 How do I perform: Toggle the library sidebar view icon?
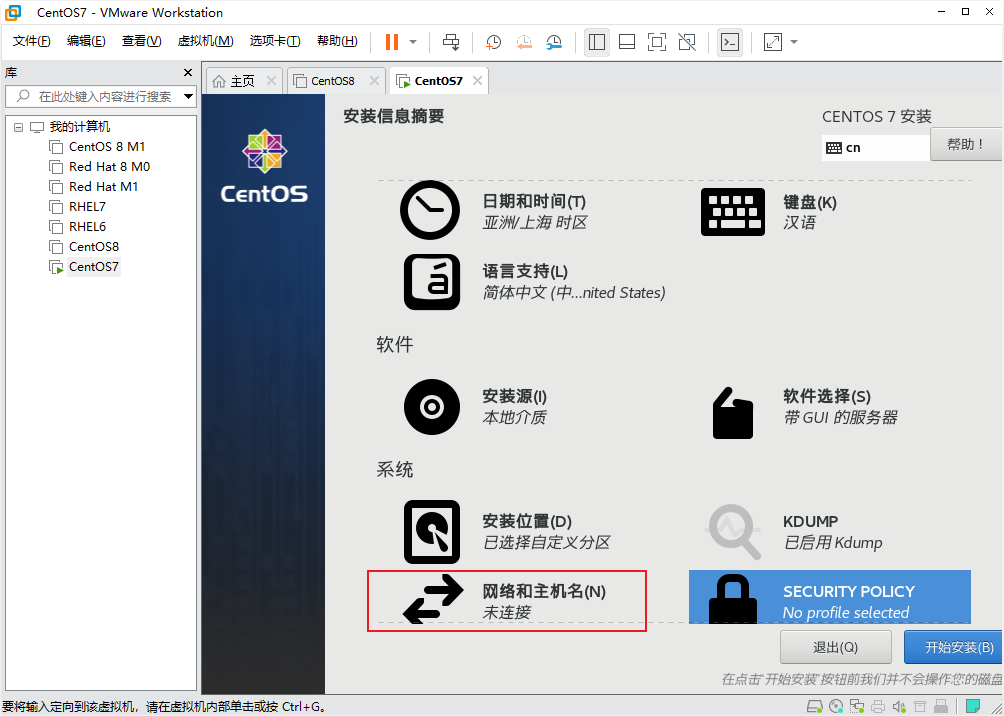click(x=597, y=42)
